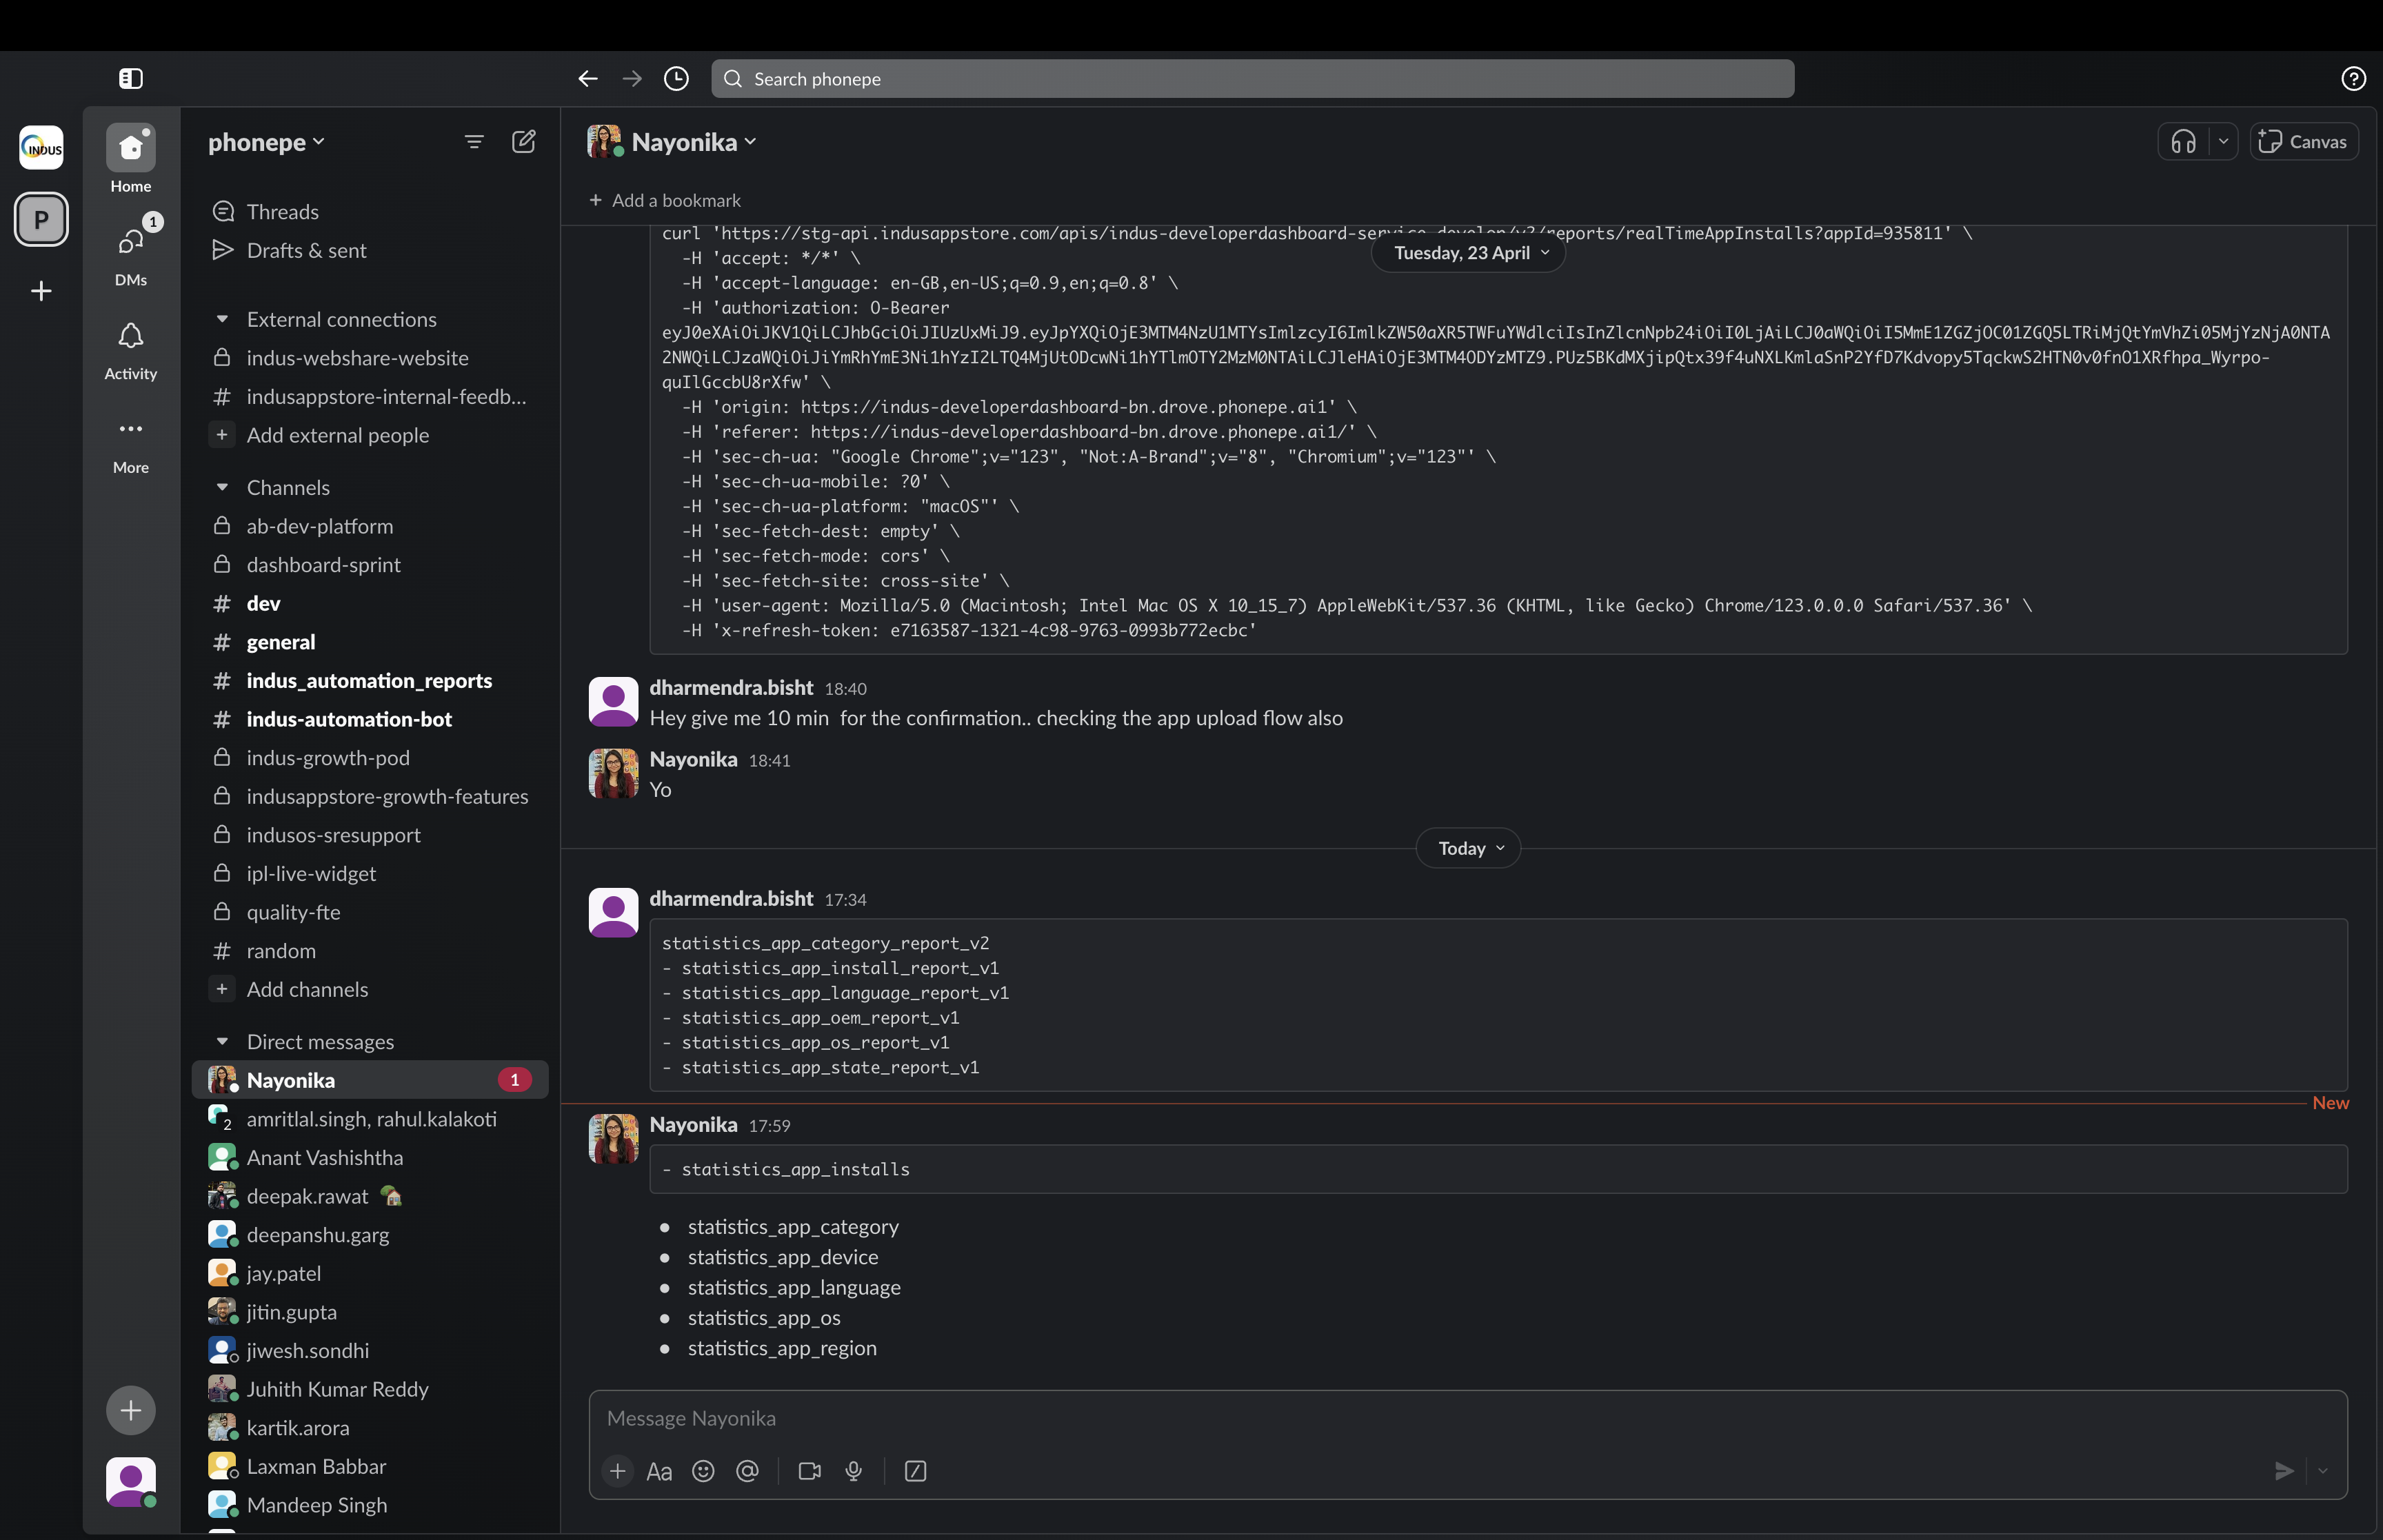Open Nayonika direct message
This screenshot has height=1540, width=2383.
[370, 1080]
